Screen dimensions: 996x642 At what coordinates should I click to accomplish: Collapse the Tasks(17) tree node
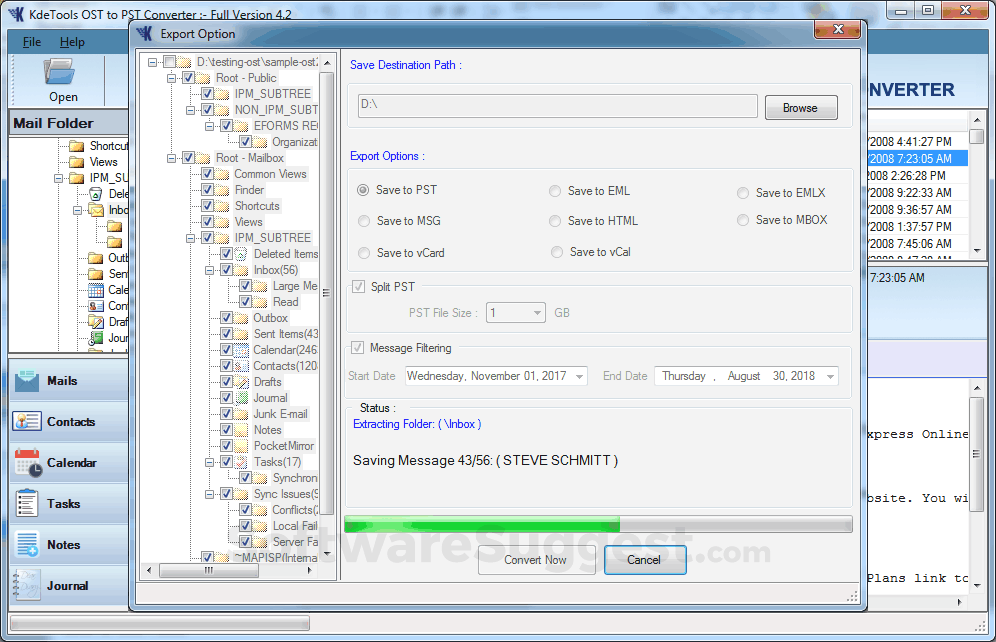(x=210, y=462)
